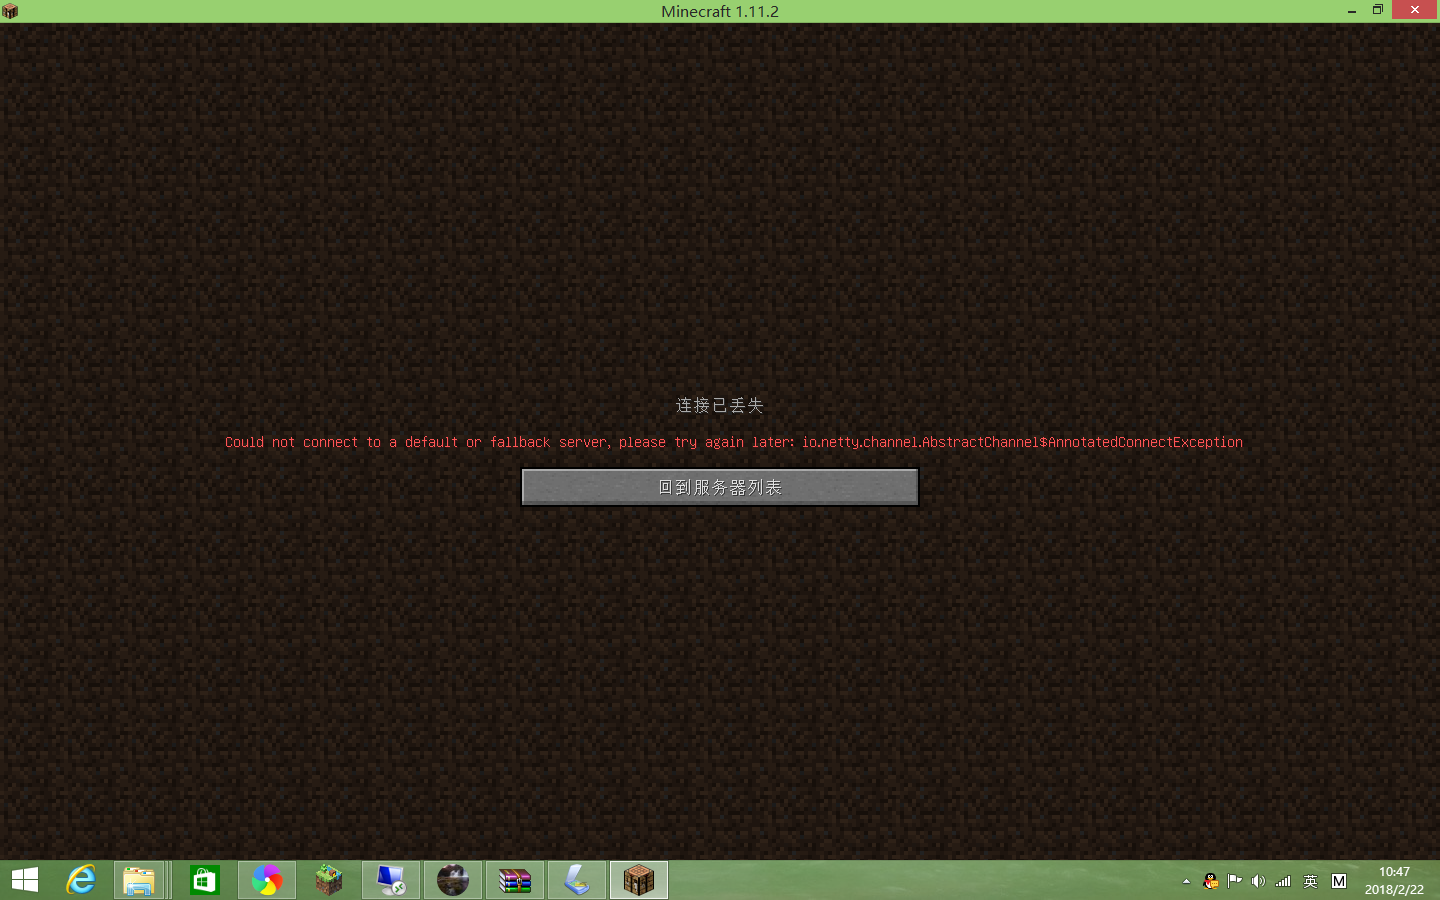Click the red 'Could not connect' error message

[734, 442]
